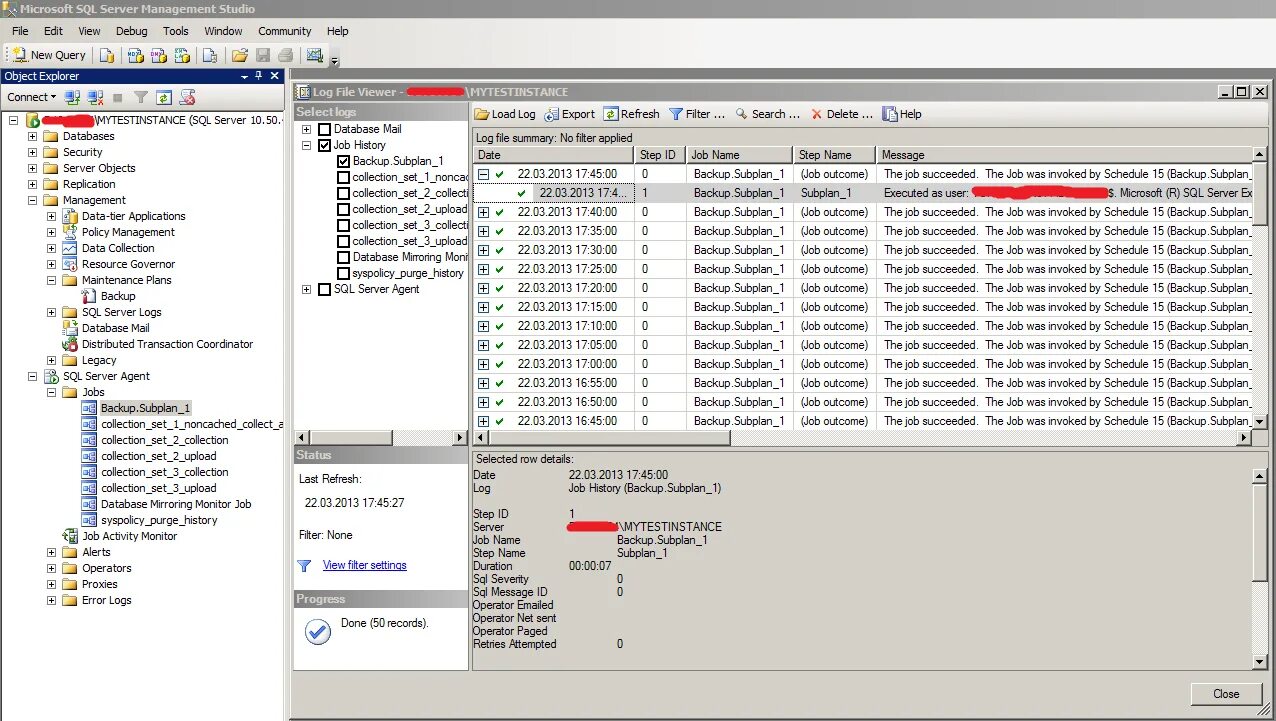Click Export in Log File Viewer toolbar

(x=570, y=114)
